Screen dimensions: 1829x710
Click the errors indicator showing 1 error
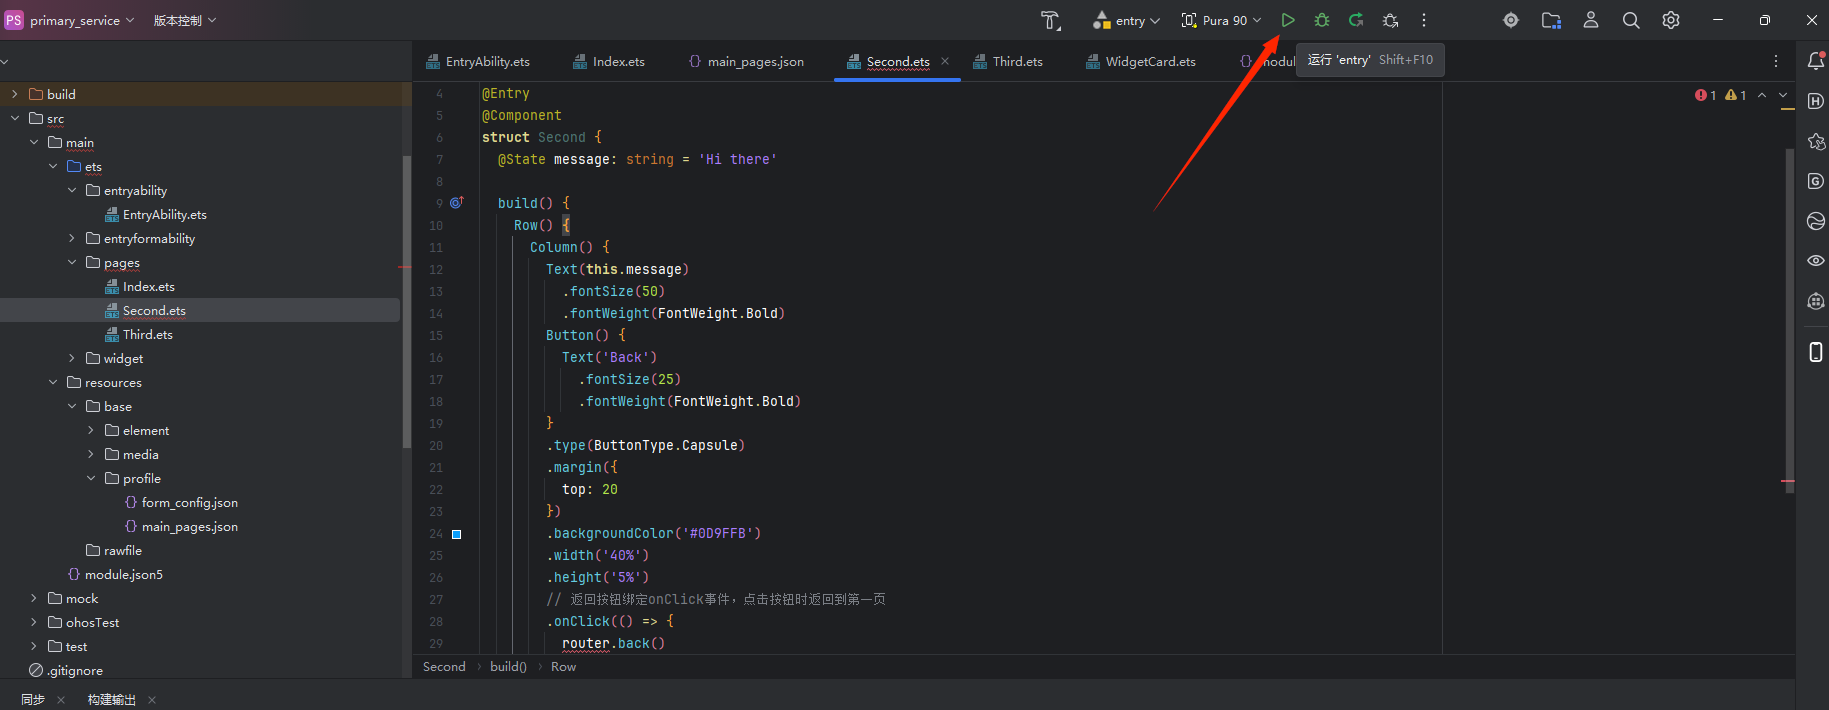coord(1706,95)
